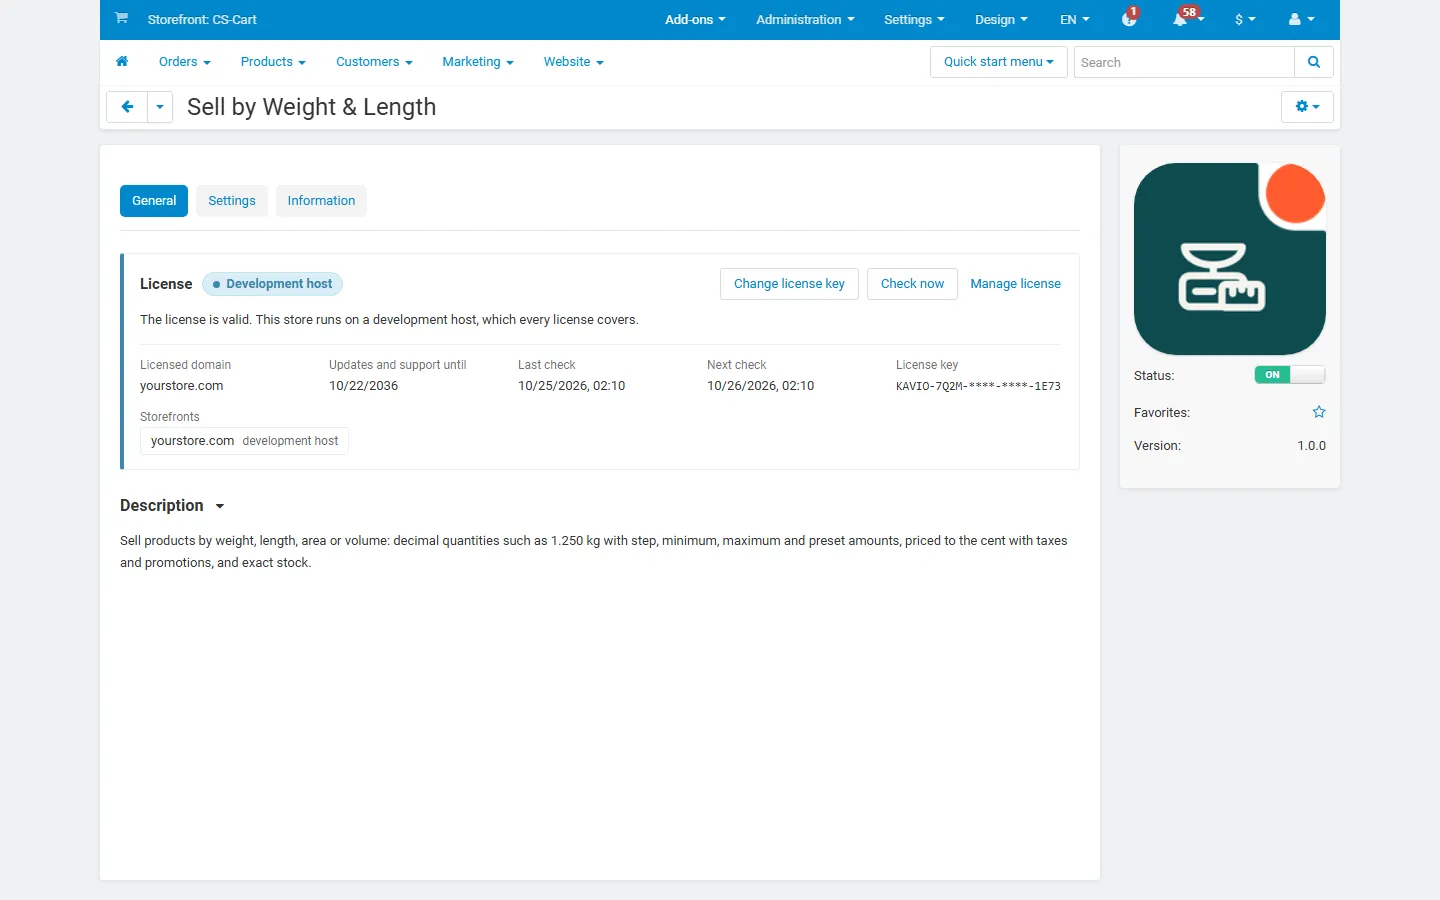Toggle the add-on Status ON switch

[x=1290, y=375]
